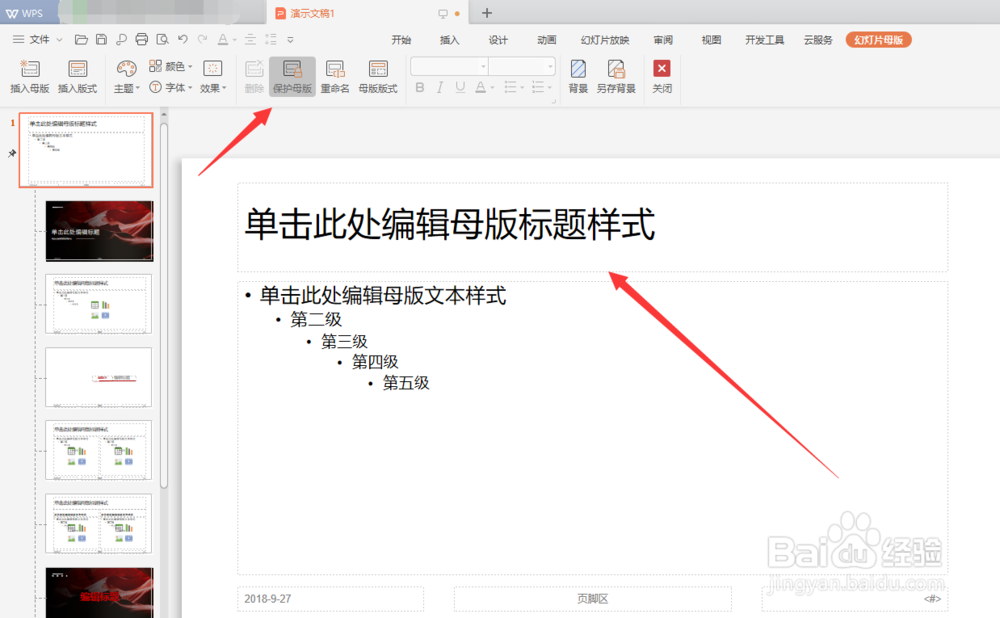Click the line spacing icon in quick toolbar
The image size is (1000, 618).
click(x=271, y=40)
